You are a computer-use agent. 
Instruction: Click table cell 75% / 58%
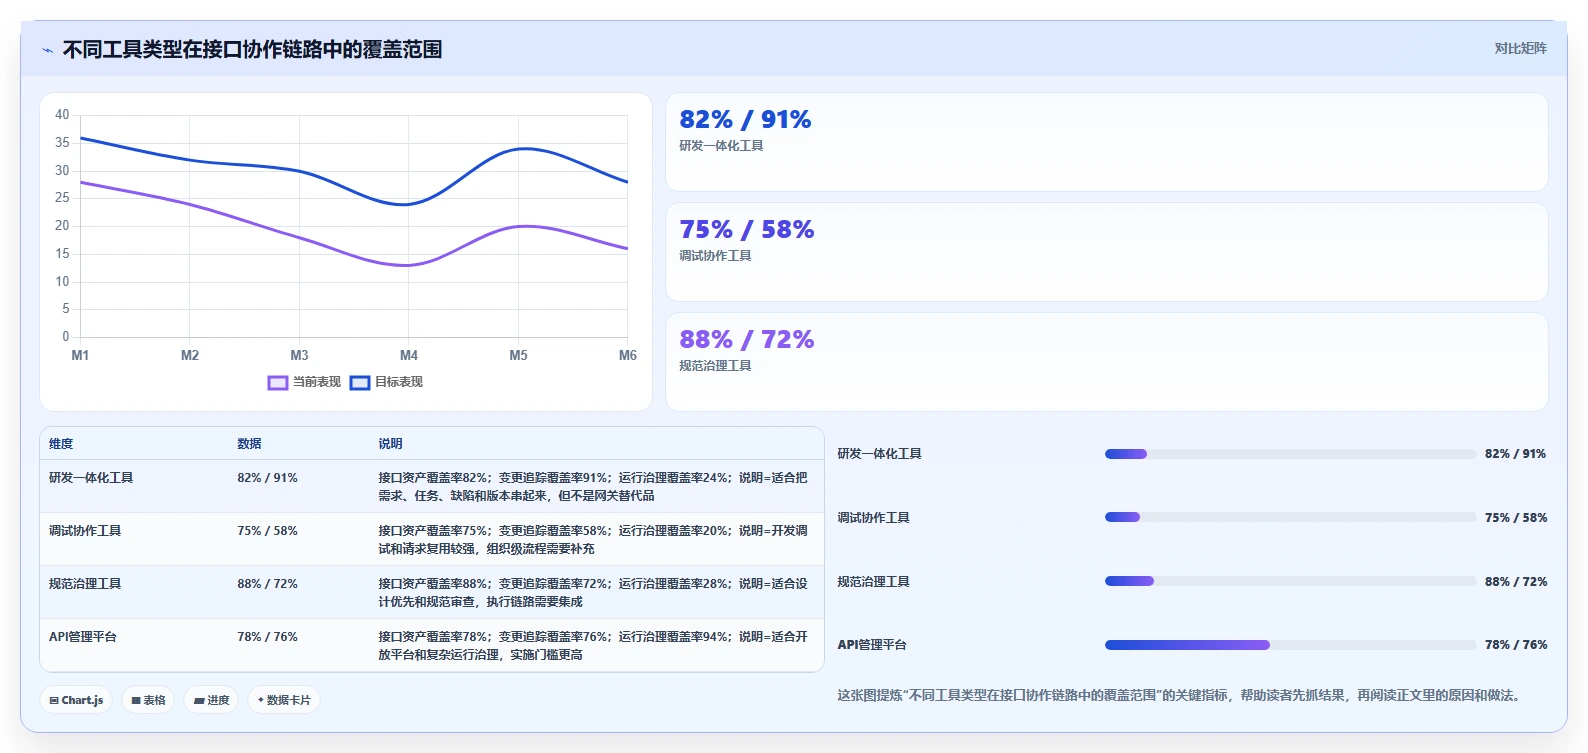[267, 531]
